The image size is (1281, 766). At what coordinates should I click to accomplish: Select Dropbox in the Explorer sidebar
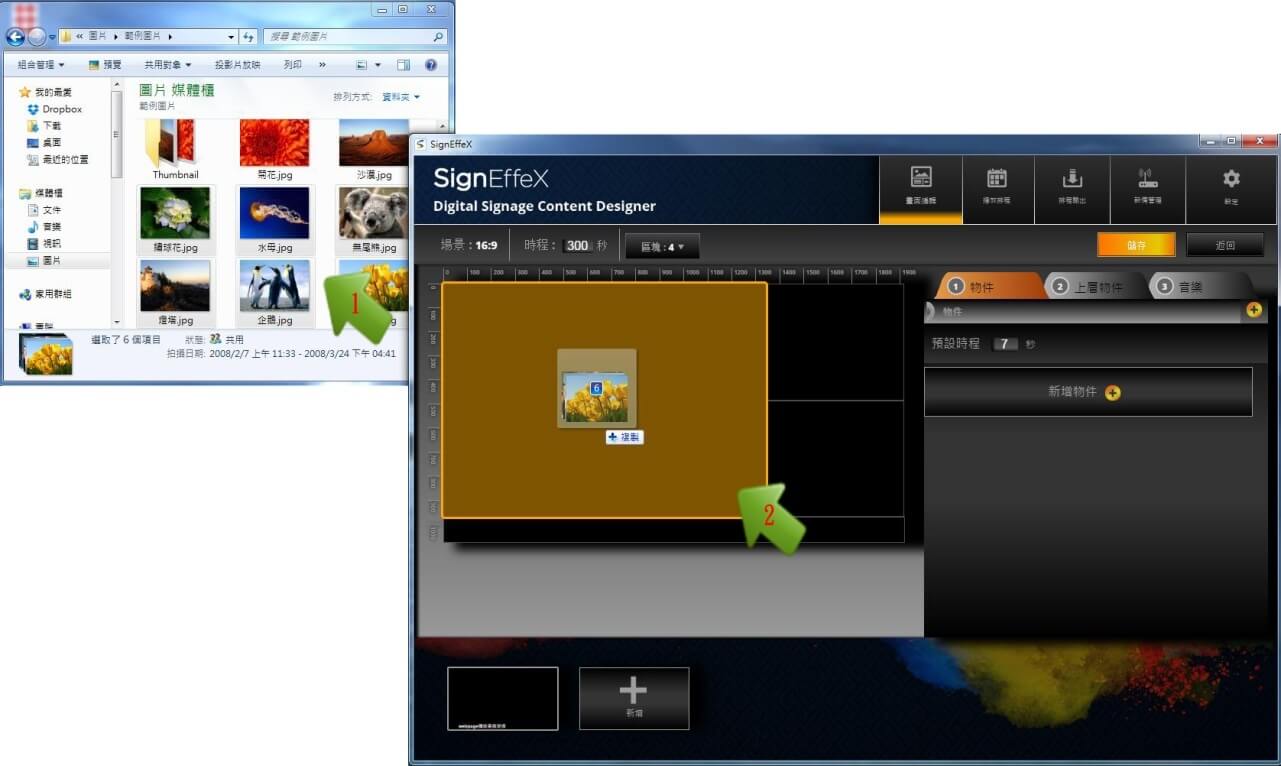tap(61, 109)
